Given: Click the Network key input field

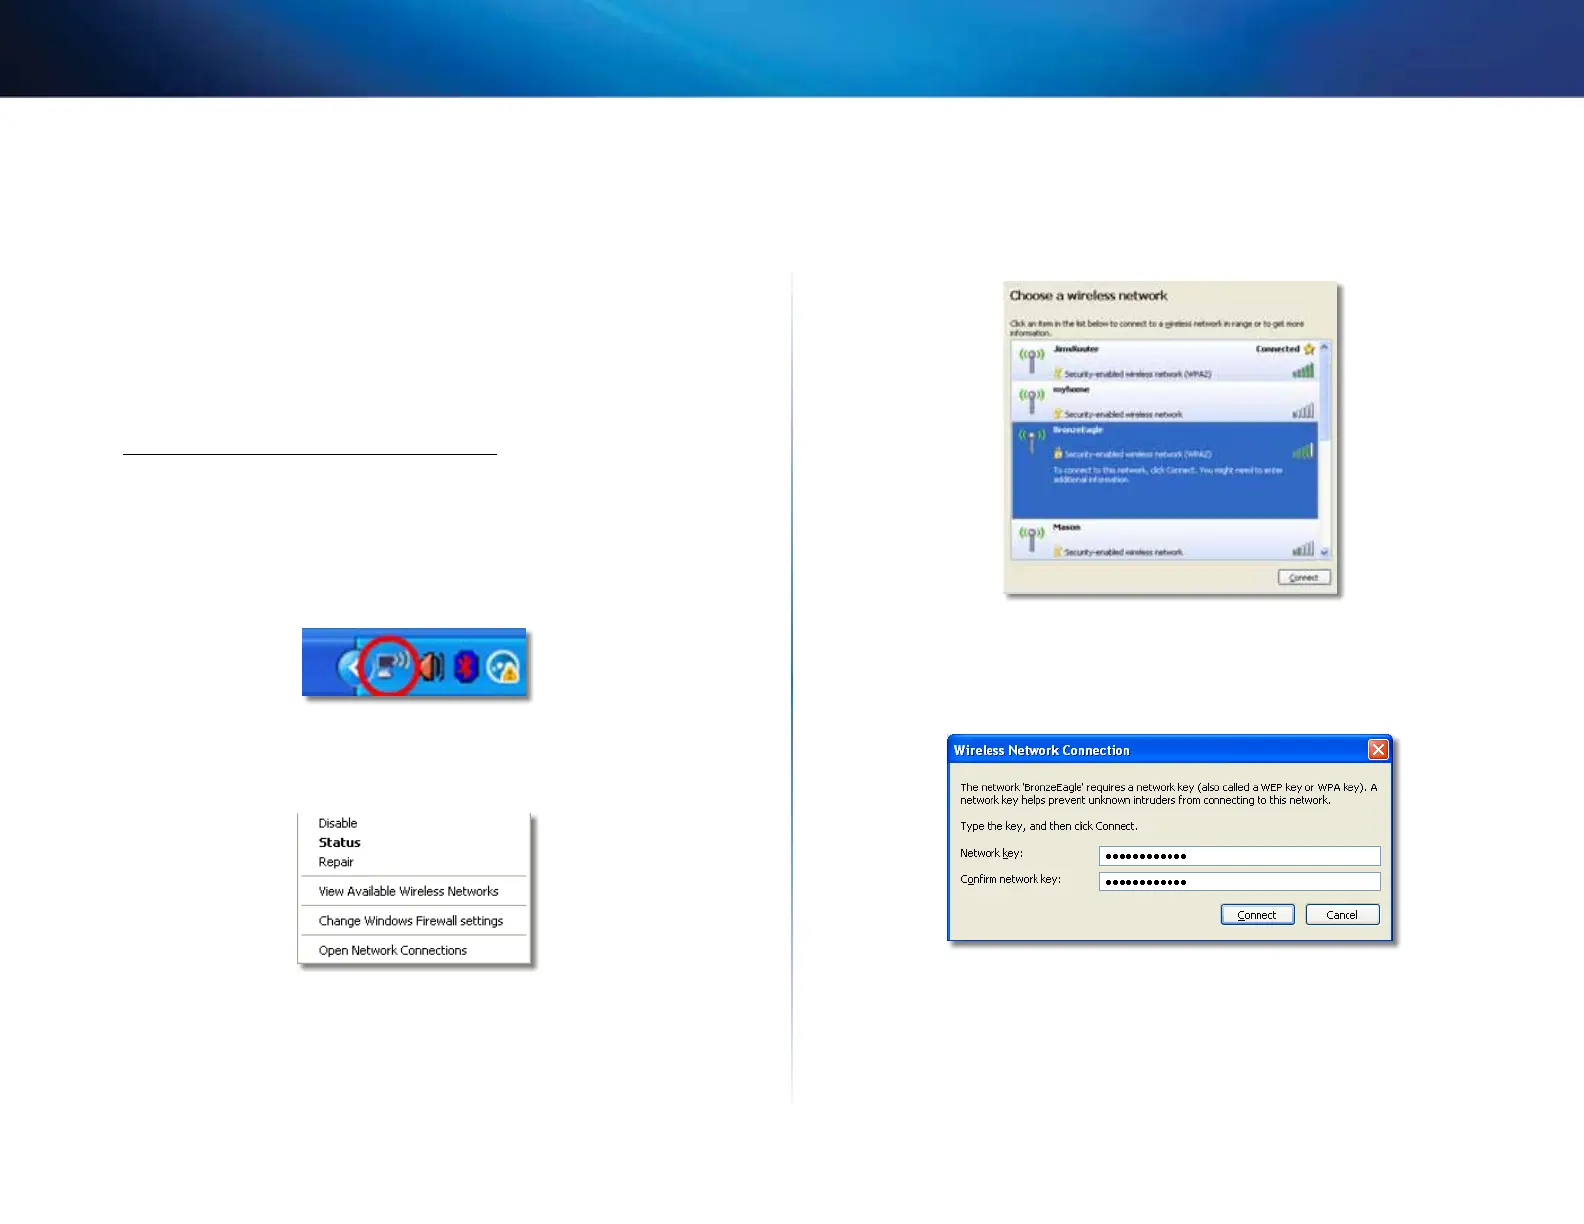Looking at the screenshot, I should point(1239,856).
